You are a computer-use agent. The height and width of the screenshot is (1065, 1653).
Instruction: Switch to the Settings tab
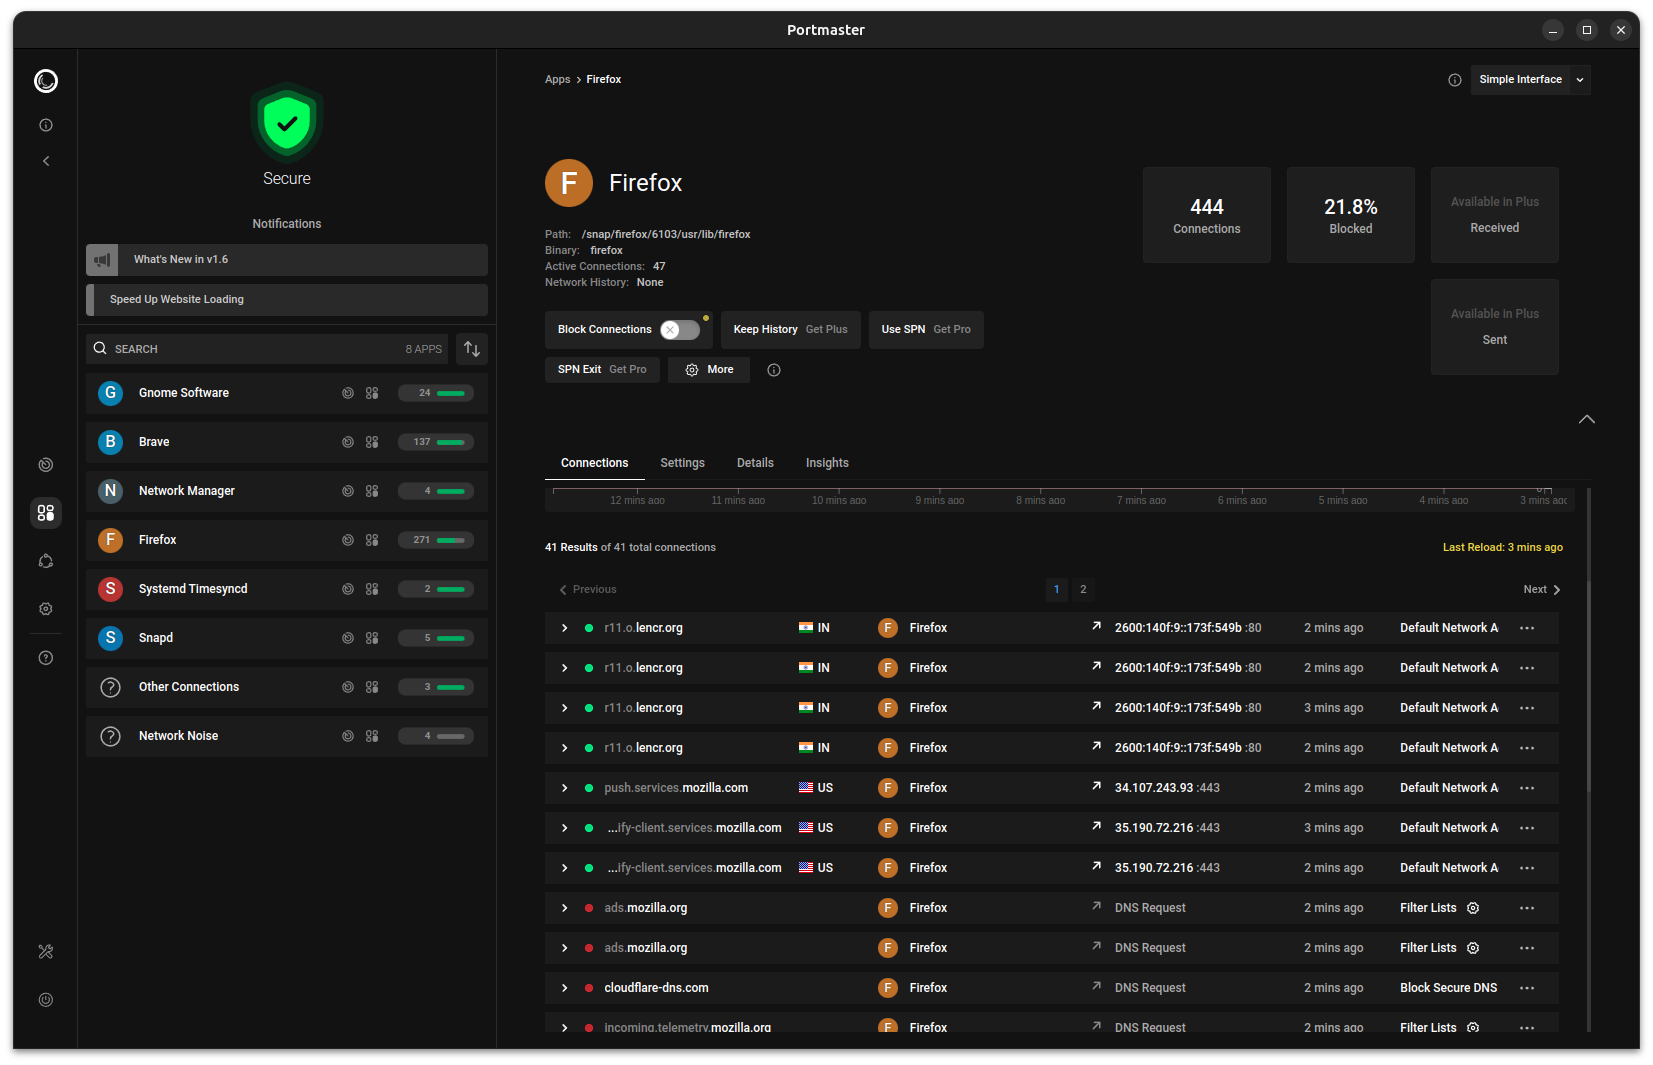tap(682, 463)
